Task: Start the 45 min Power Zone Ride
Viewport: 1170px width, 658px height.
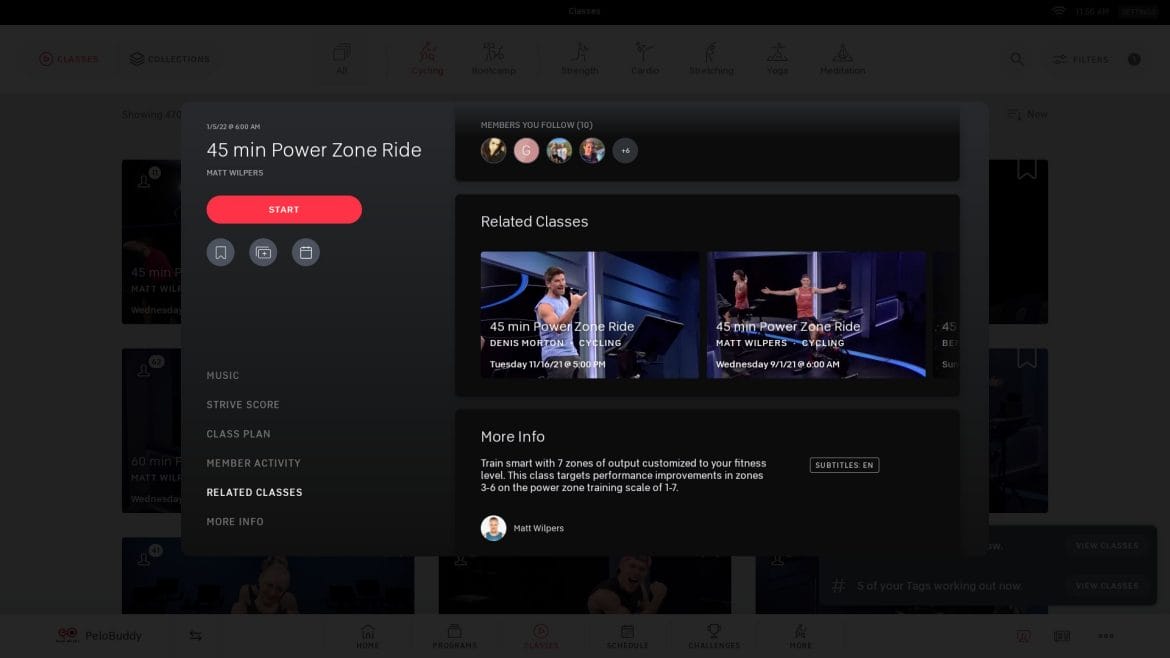Action: 284,210
